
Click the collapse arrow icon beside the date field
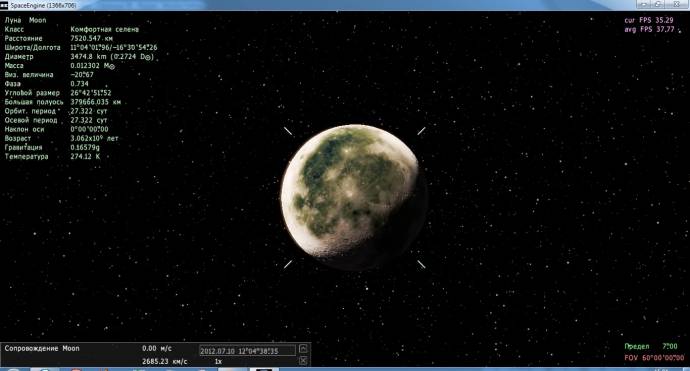click(303, 349)
